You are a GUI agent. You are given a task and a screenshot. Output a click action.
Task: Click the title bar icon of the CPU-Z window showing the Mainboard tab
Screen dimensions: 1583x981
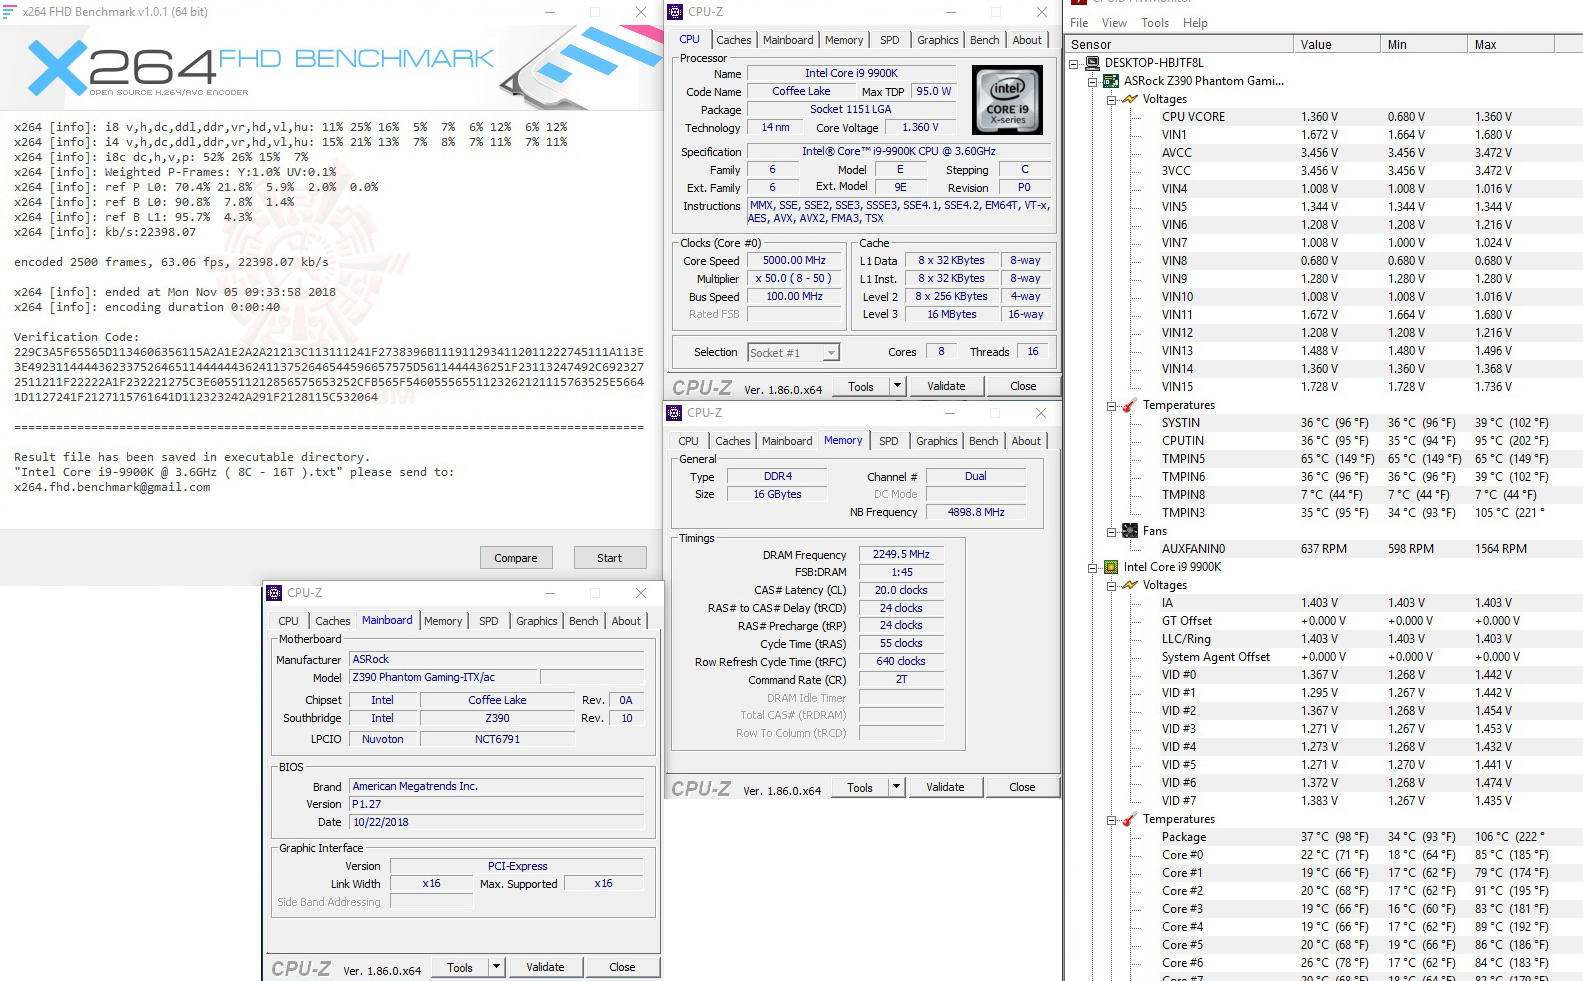pos(274,593)
